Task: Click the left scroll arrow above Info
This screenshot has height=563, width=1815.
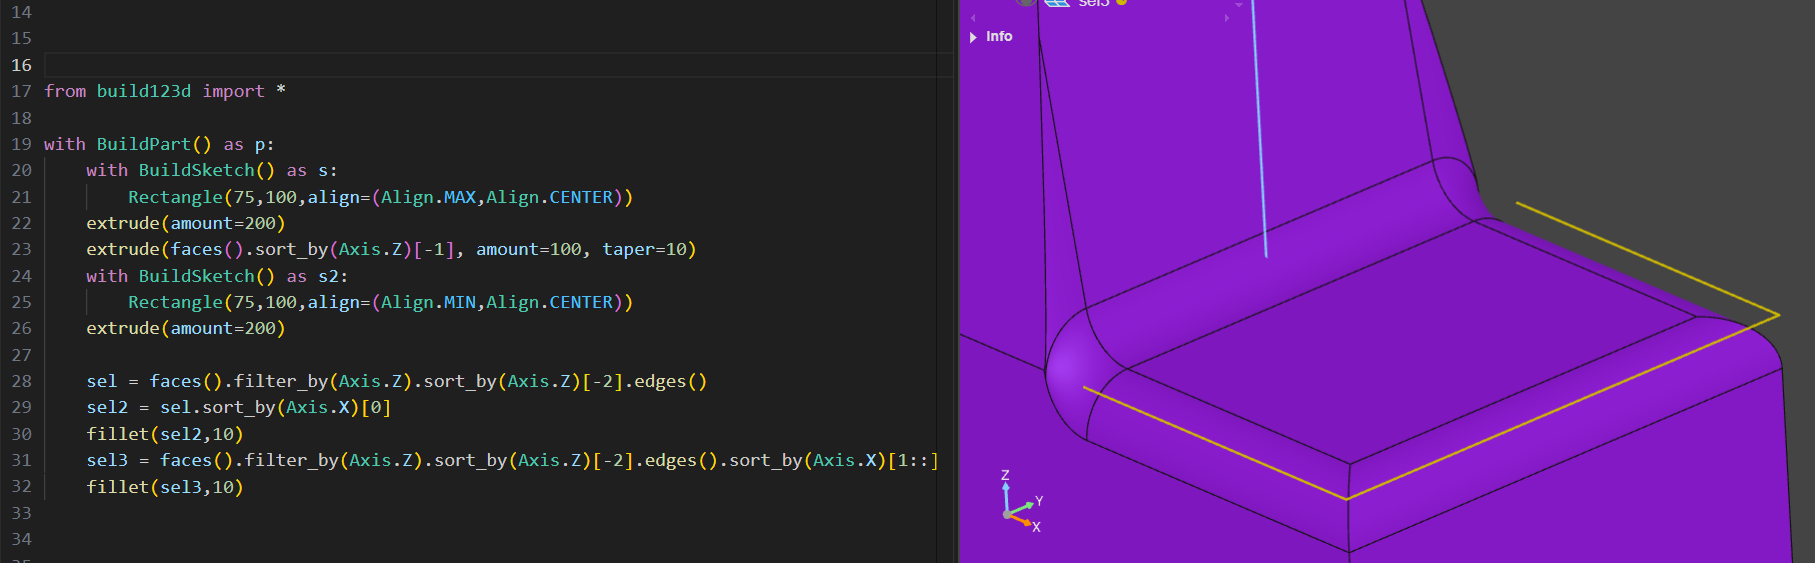Action: coord(973,18)
